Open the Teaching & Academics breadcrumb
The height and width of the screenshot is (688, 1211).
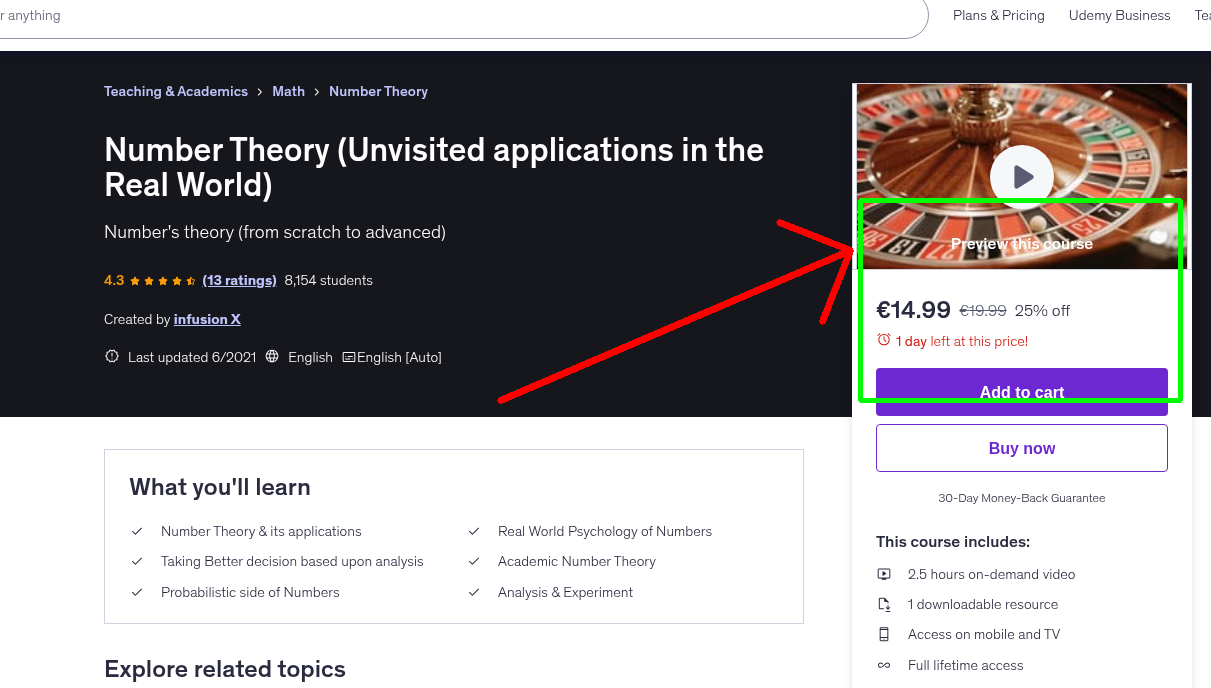click(176, 91)
